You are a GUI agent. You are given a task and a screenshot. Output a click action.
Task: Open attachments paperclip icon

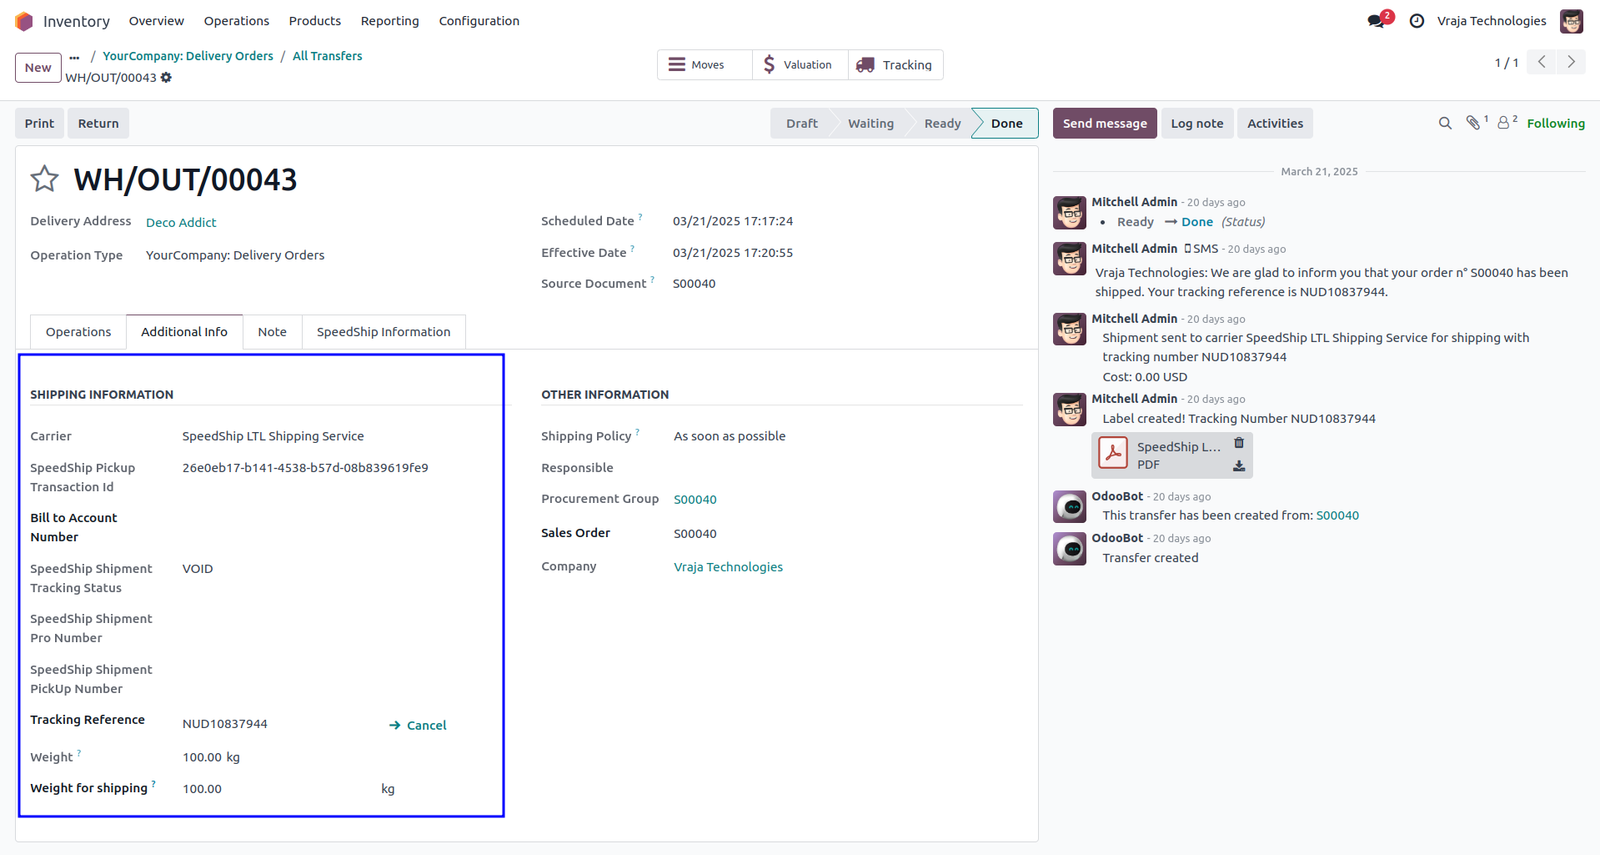click(1476, 123)
